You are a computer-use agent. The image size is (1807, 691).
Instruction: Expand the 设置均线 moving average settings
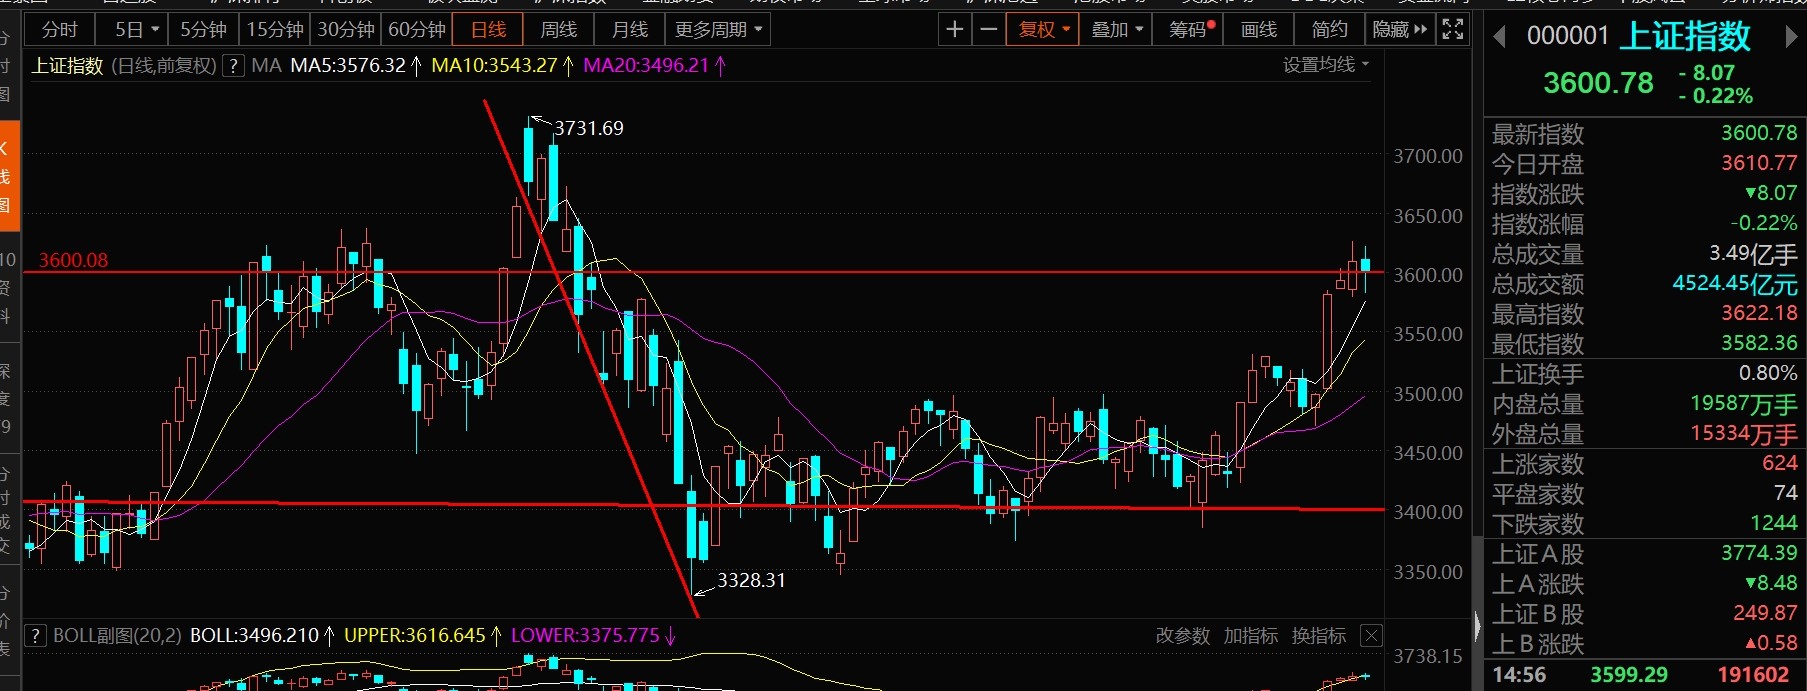click(1326, 65)
